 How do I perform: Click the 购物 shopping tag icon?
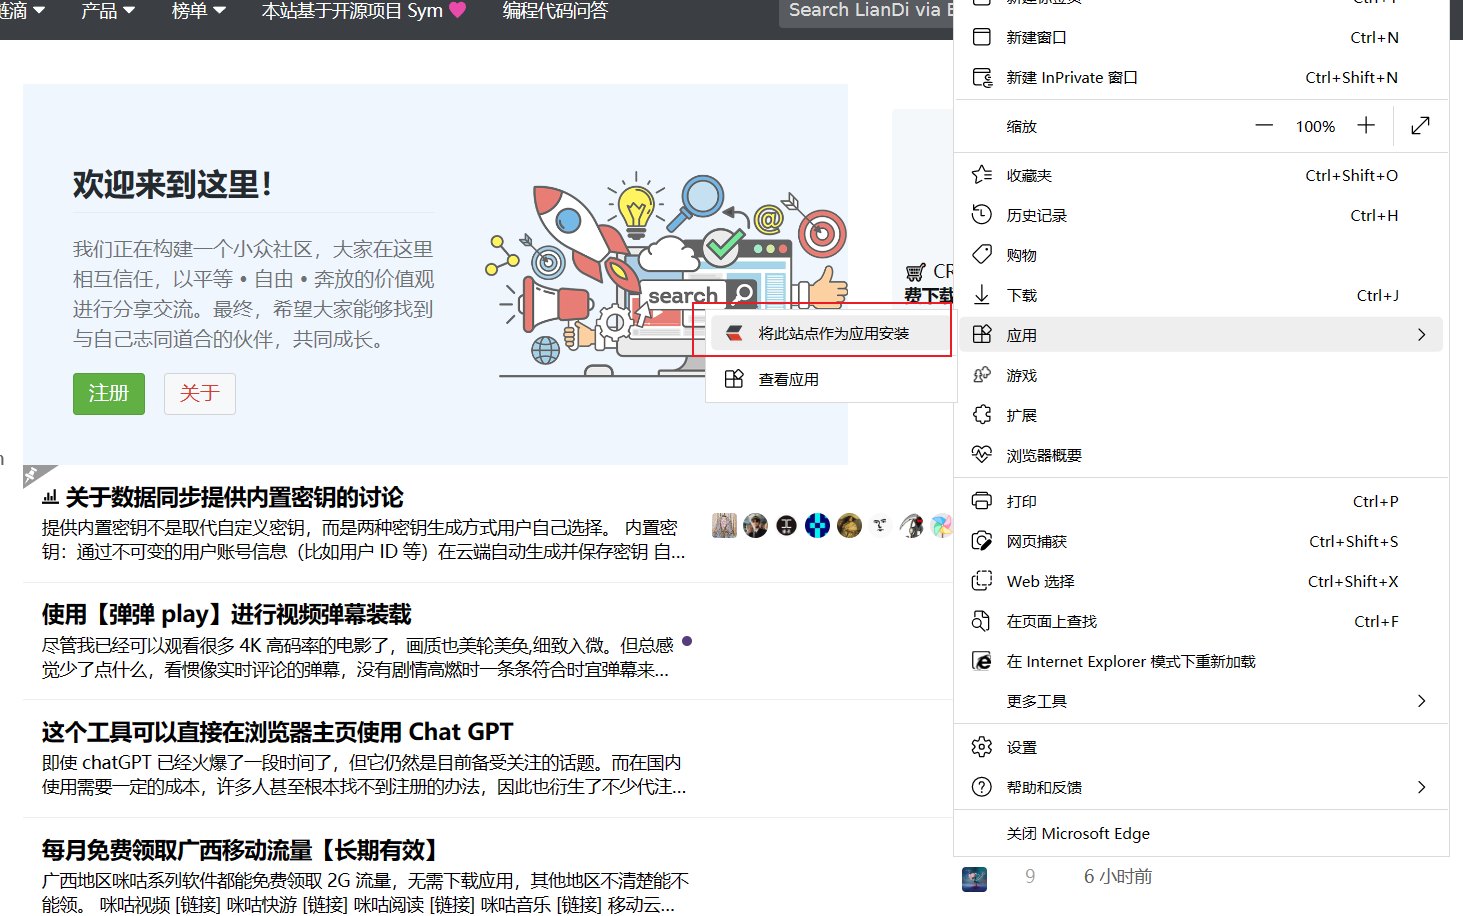(x=981, y=255)
